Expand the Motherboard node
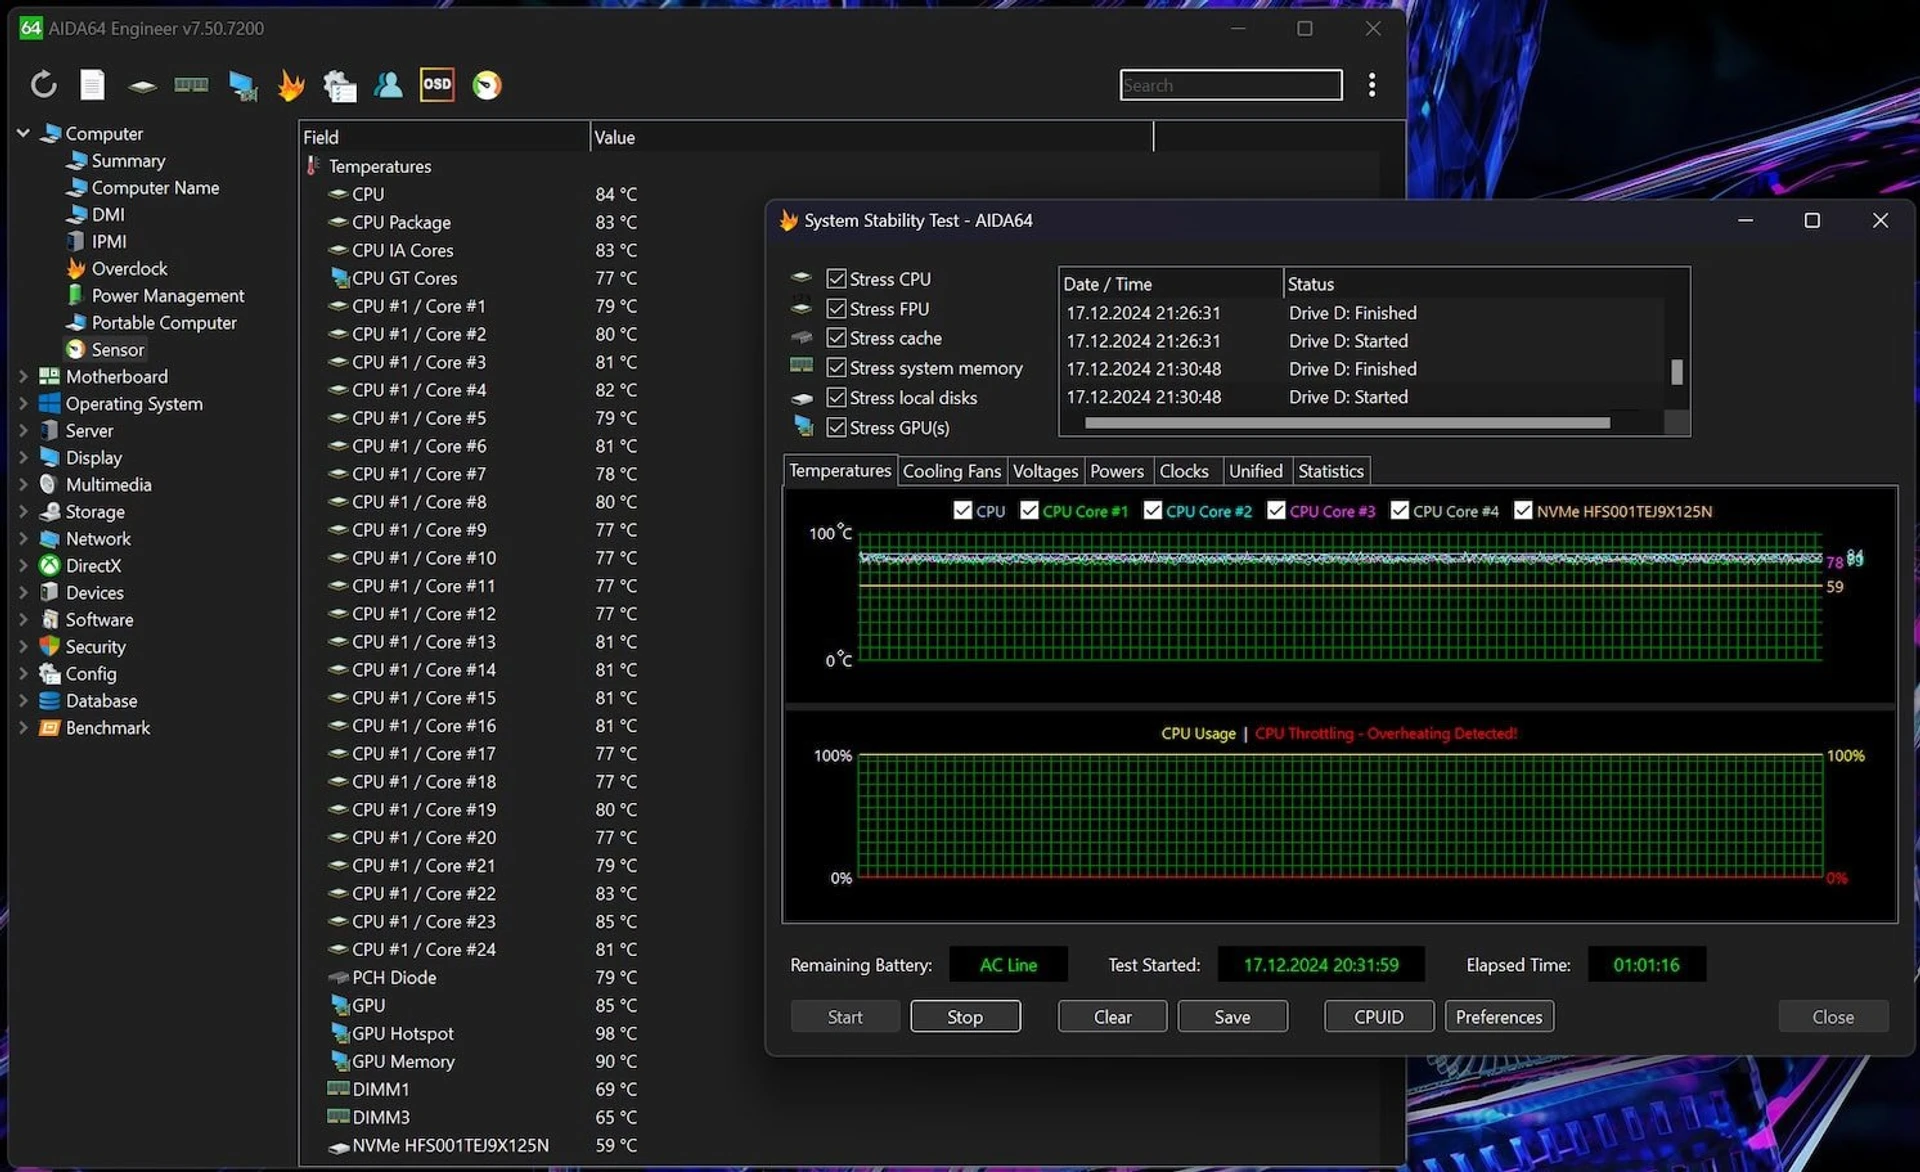Viewport: 1920px width, 1172px height. (23, 377)
